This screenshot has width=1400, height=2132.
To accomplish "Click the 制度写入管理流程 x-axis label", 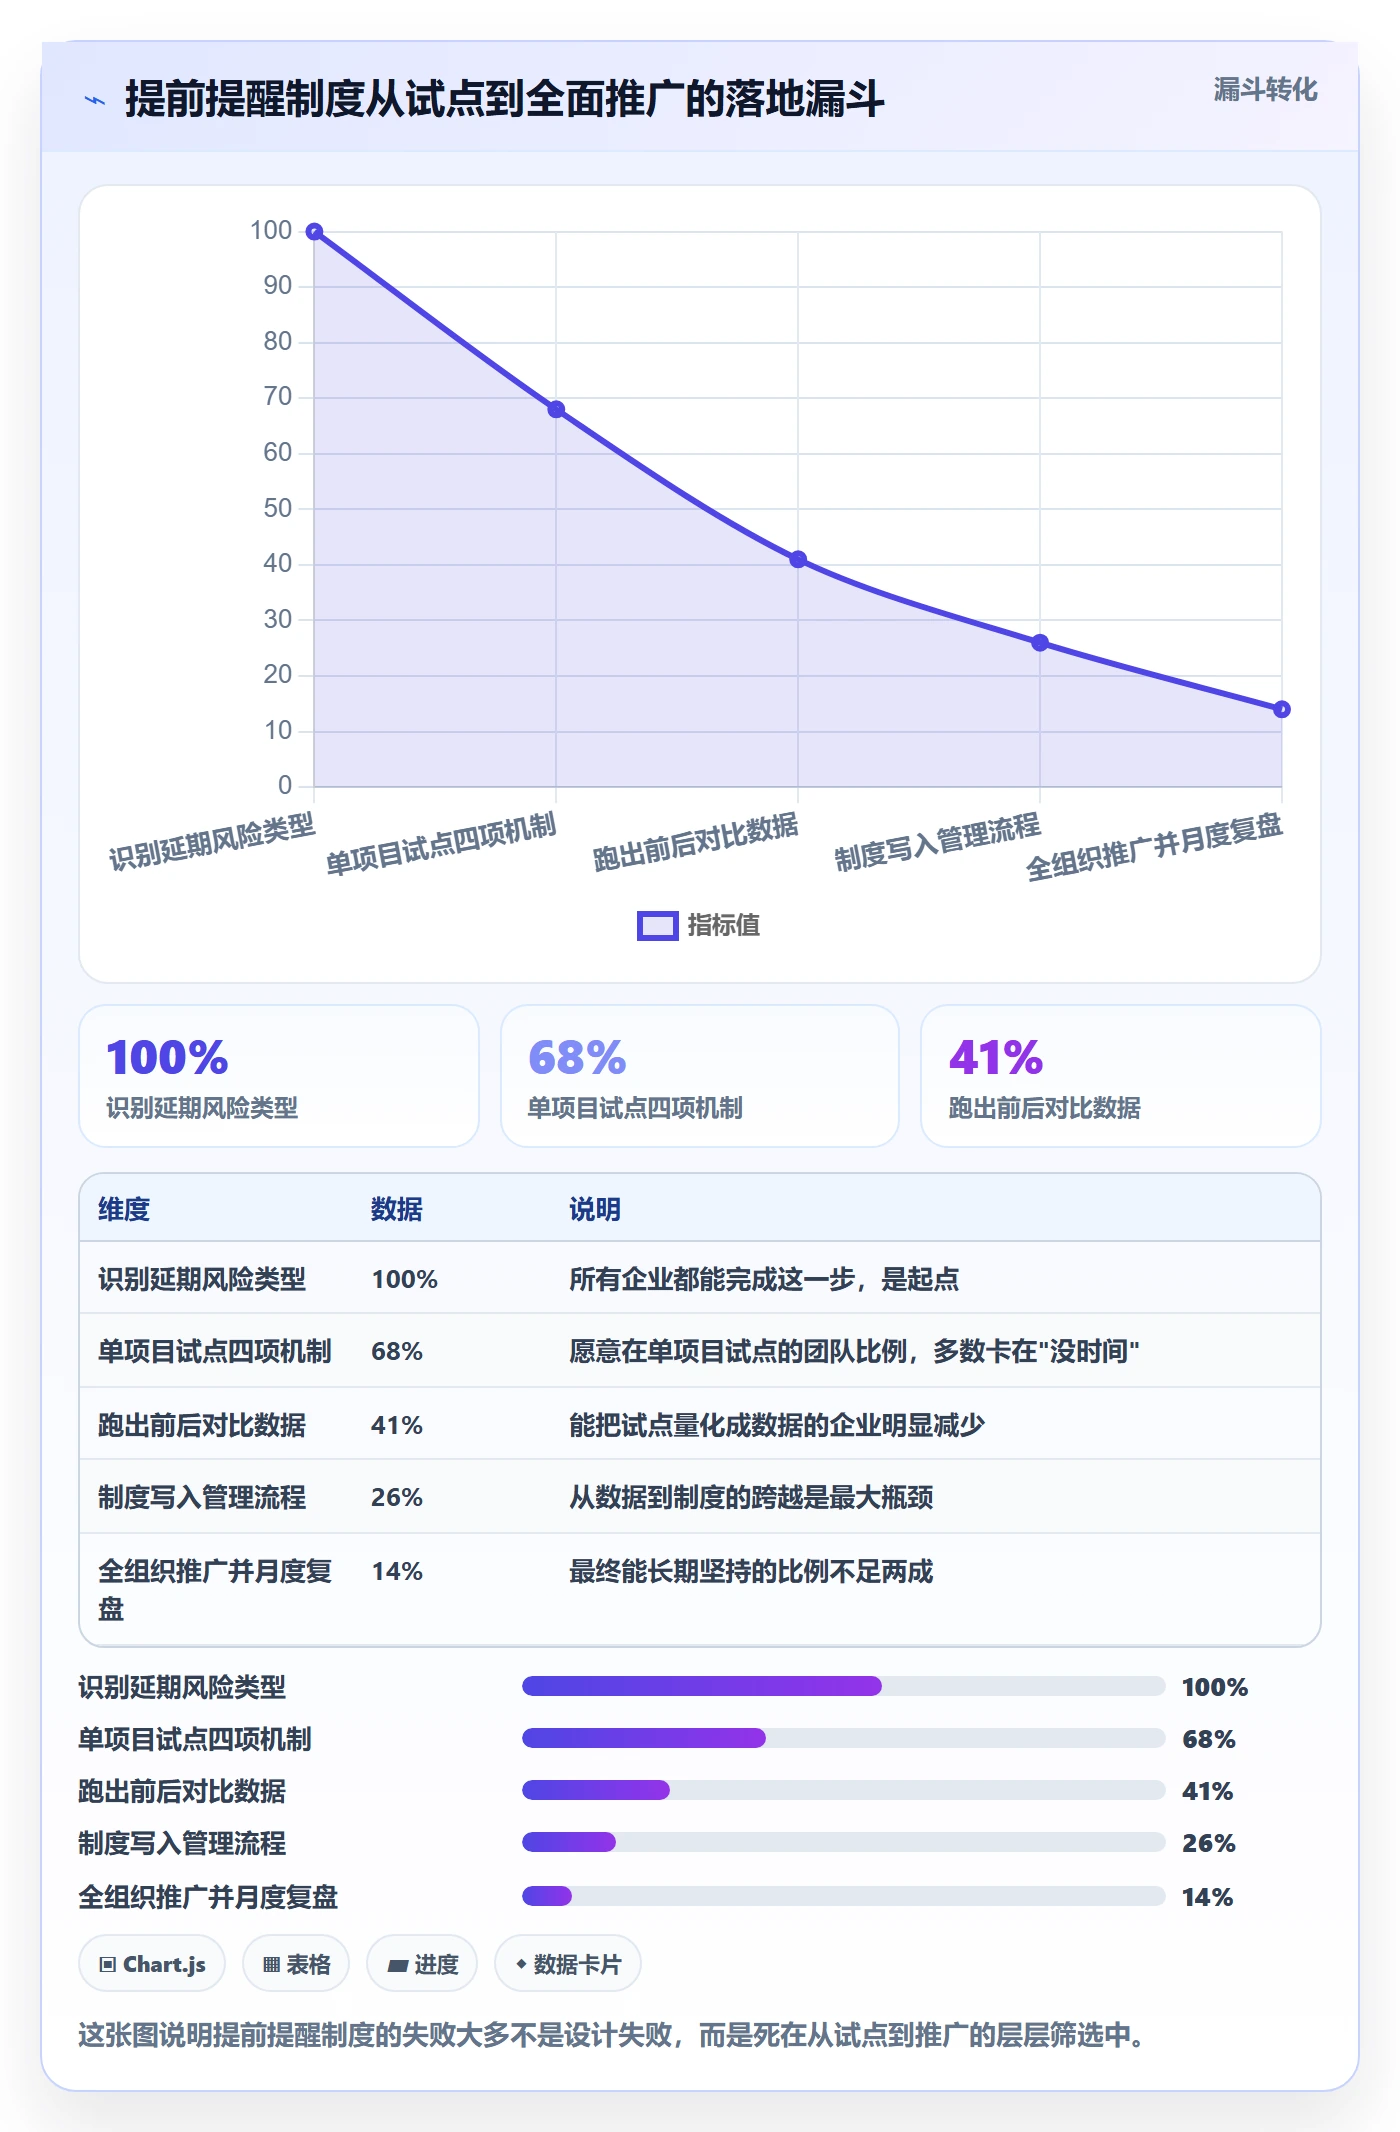I will (938, 842).
